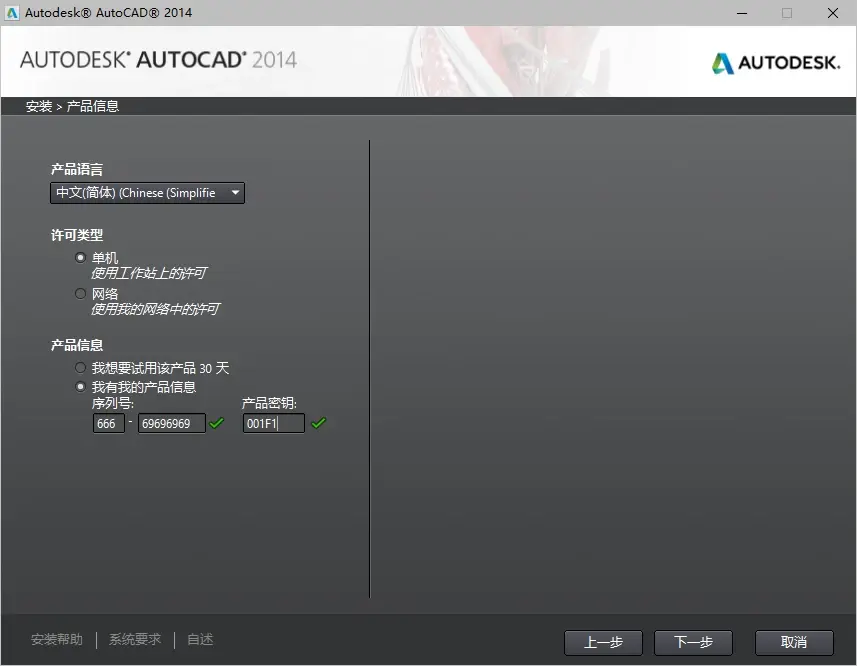Click the 产品语言 heading
Screen dimensions: 857x666
click(77, 169)
